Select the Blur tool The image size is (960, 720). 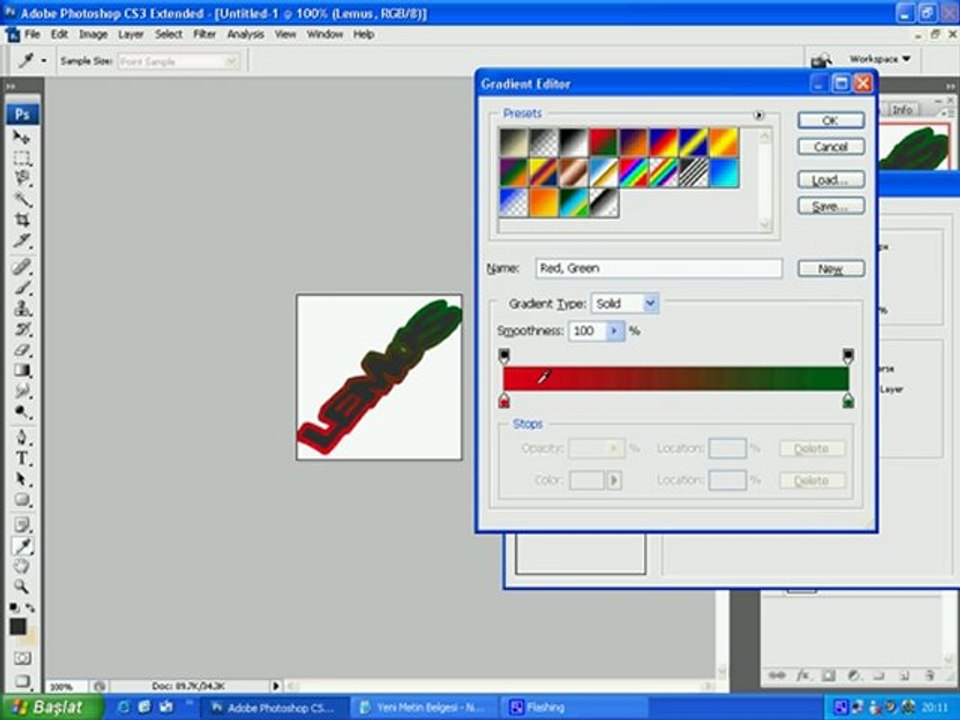[x=22, y=391]
